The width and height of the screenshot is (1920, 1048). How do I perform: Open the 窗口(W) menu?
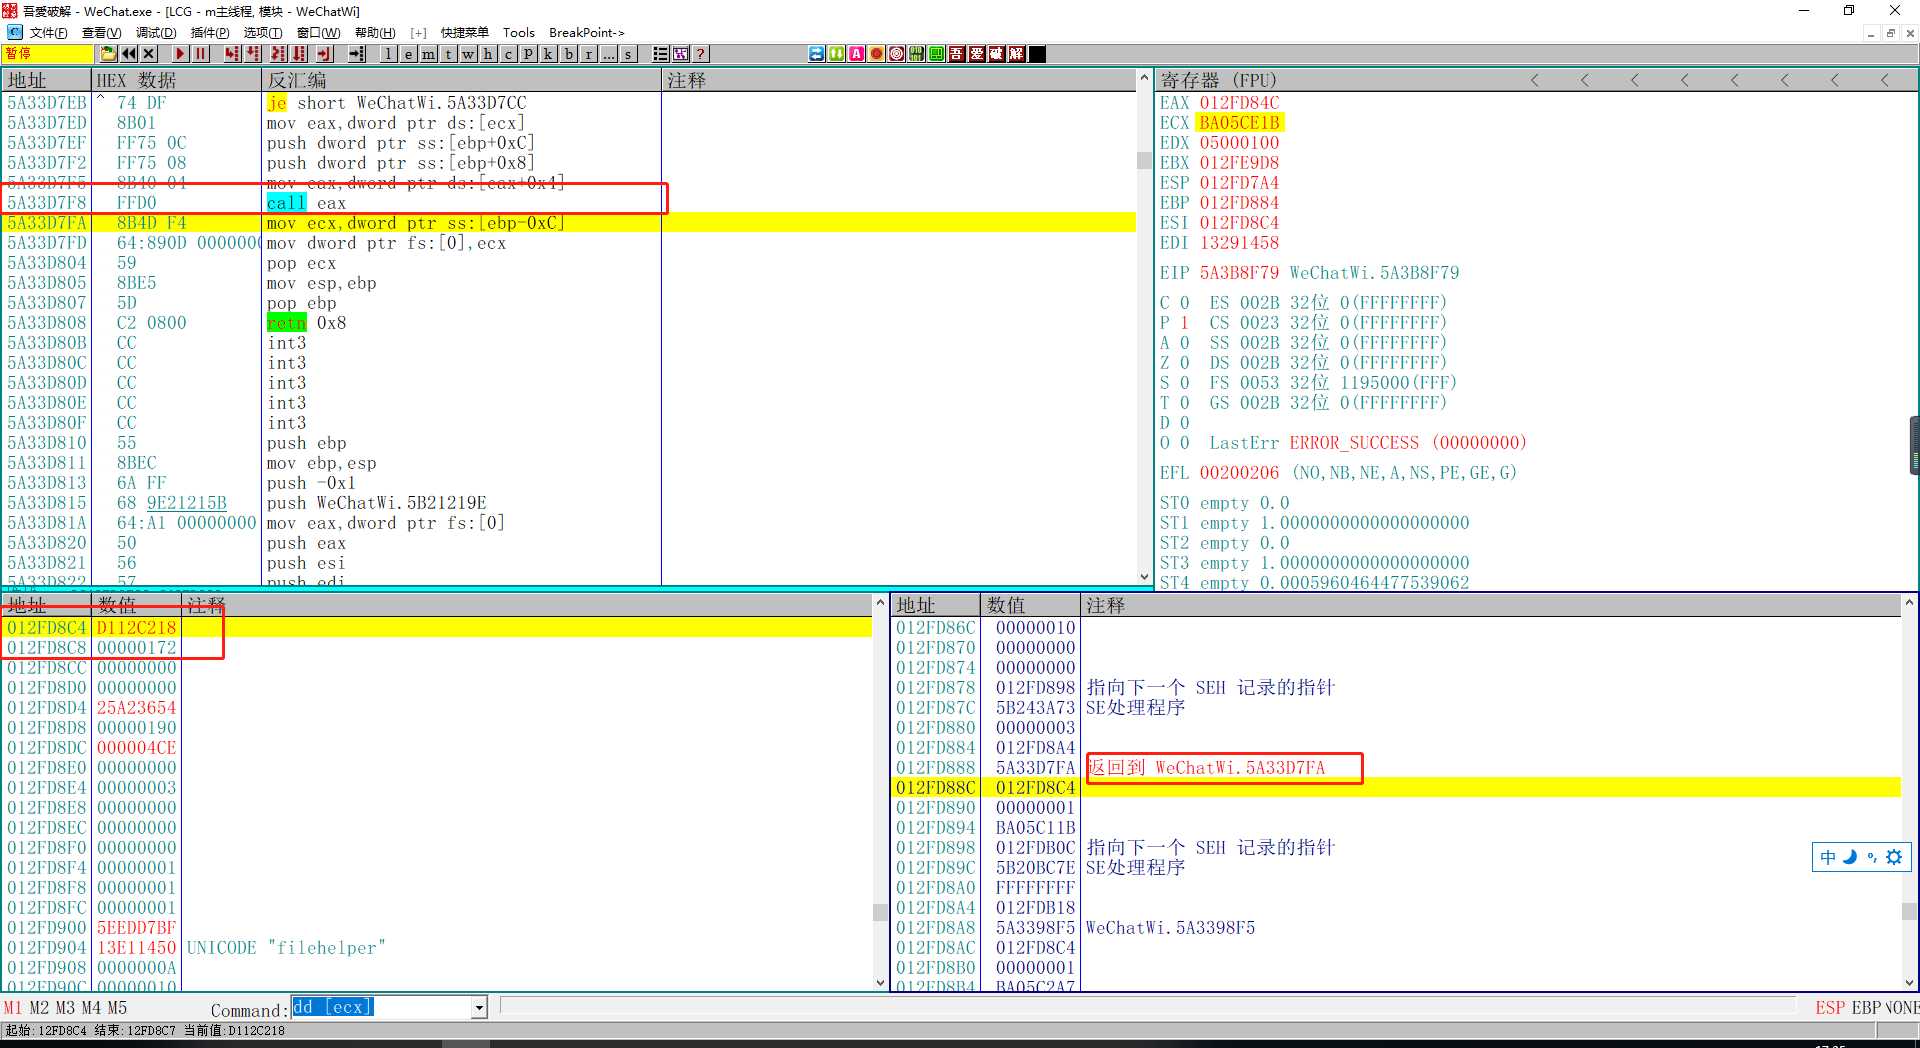(319, 33)
